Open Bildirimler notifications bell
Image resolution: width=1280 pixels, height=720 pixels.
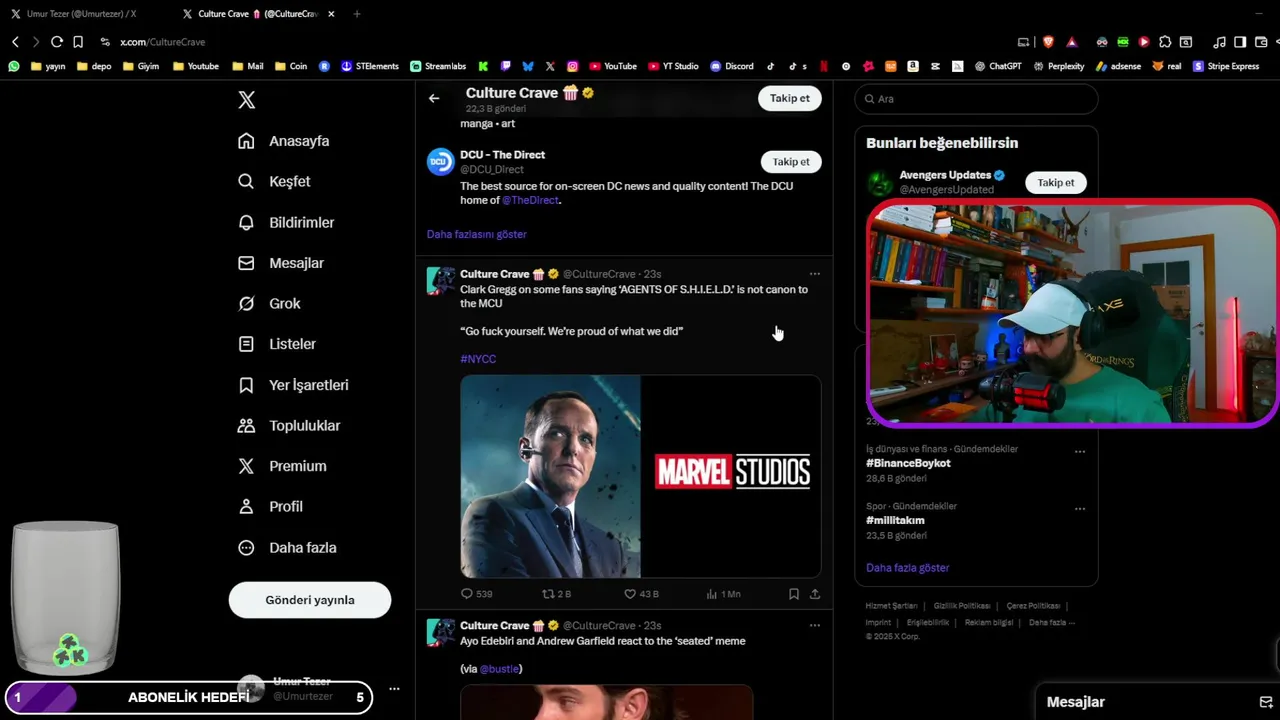coord(286,222)
